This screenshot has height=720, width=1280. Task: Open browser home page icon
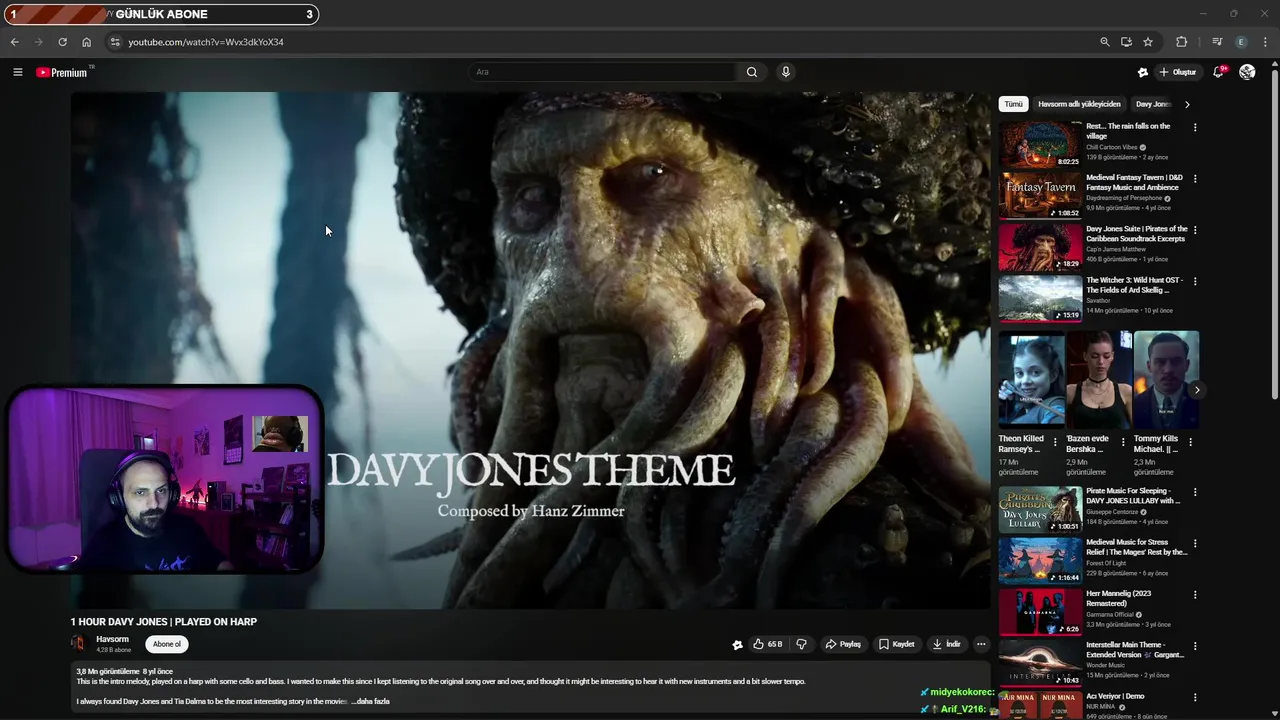tap(86, 42)
